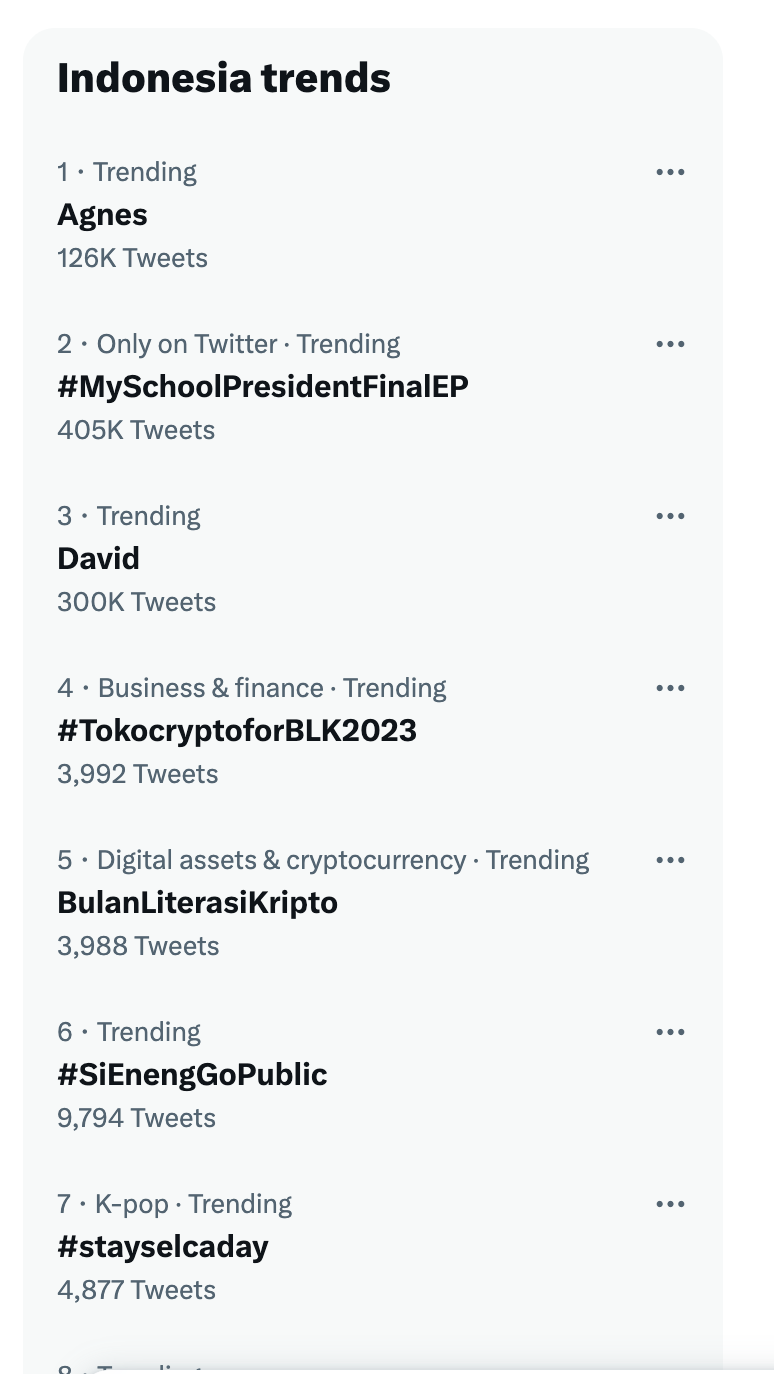
Task: Open more options for #SiEnengGoPublic
Action: [670, 1032]
